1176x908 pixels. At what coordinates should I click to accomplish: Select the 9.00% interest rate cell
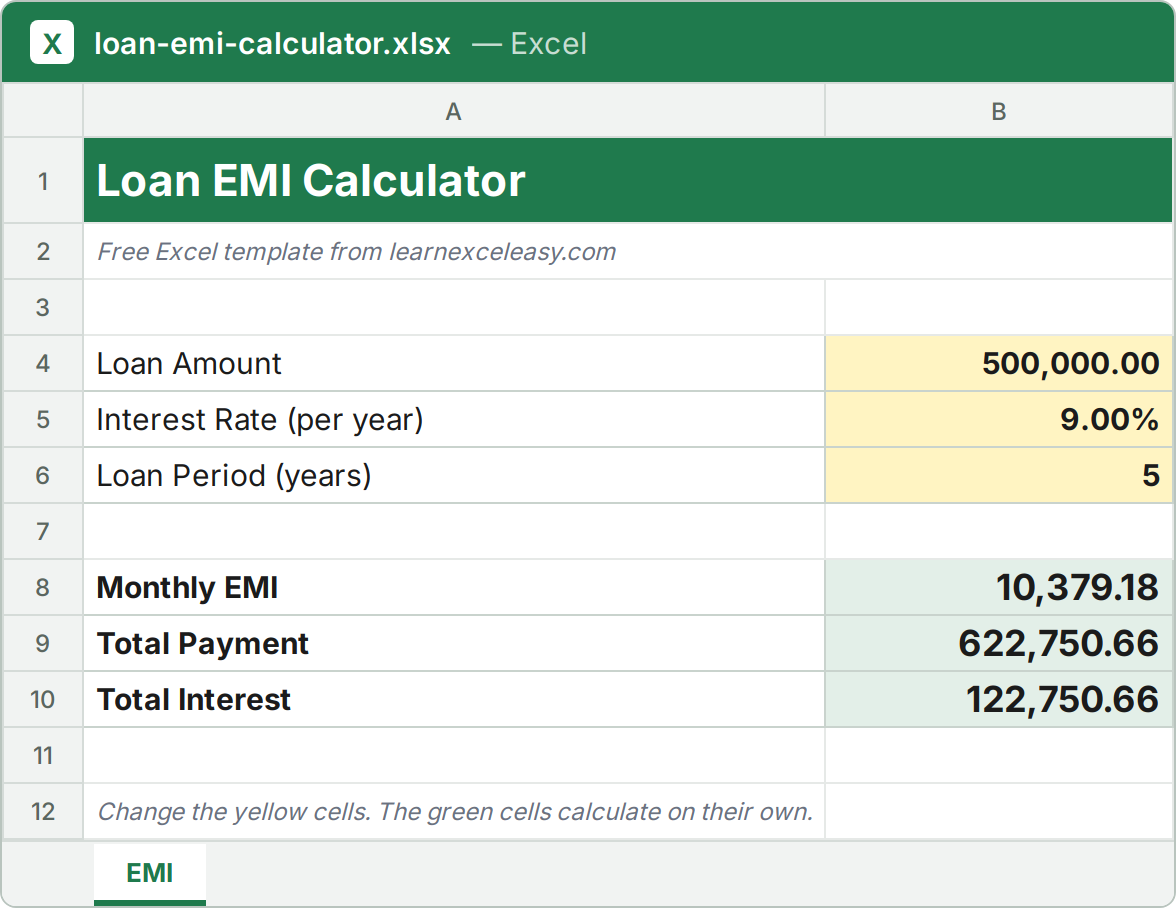(999, 419)
